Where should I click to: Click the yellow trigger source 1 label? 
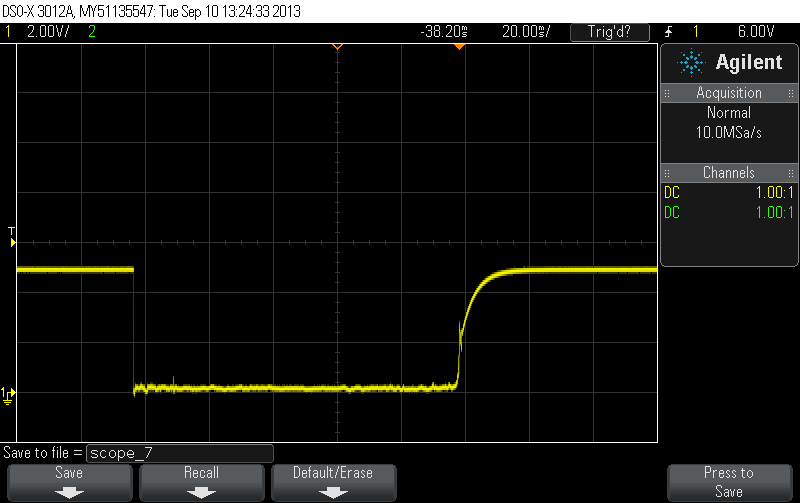coord(695,32)
